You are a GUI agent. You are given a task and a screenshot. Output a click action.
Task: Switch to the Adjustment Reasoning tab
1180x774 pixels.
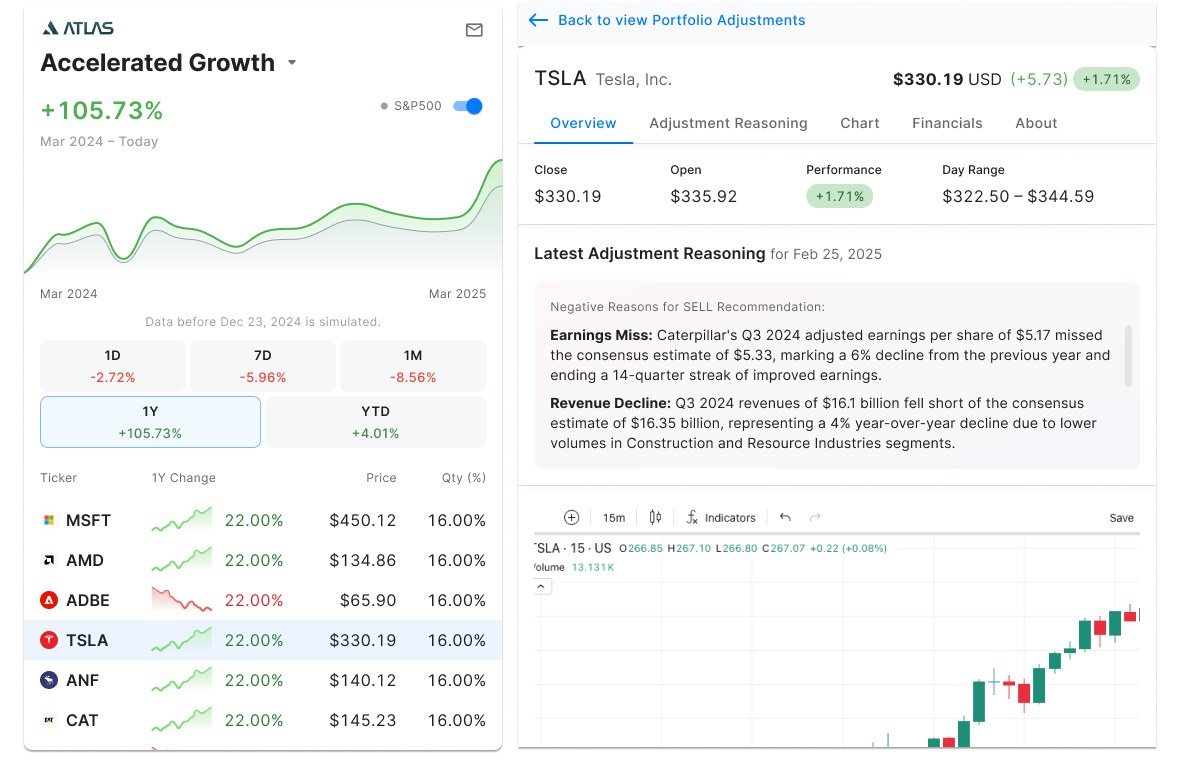click(x=728, y=123)
